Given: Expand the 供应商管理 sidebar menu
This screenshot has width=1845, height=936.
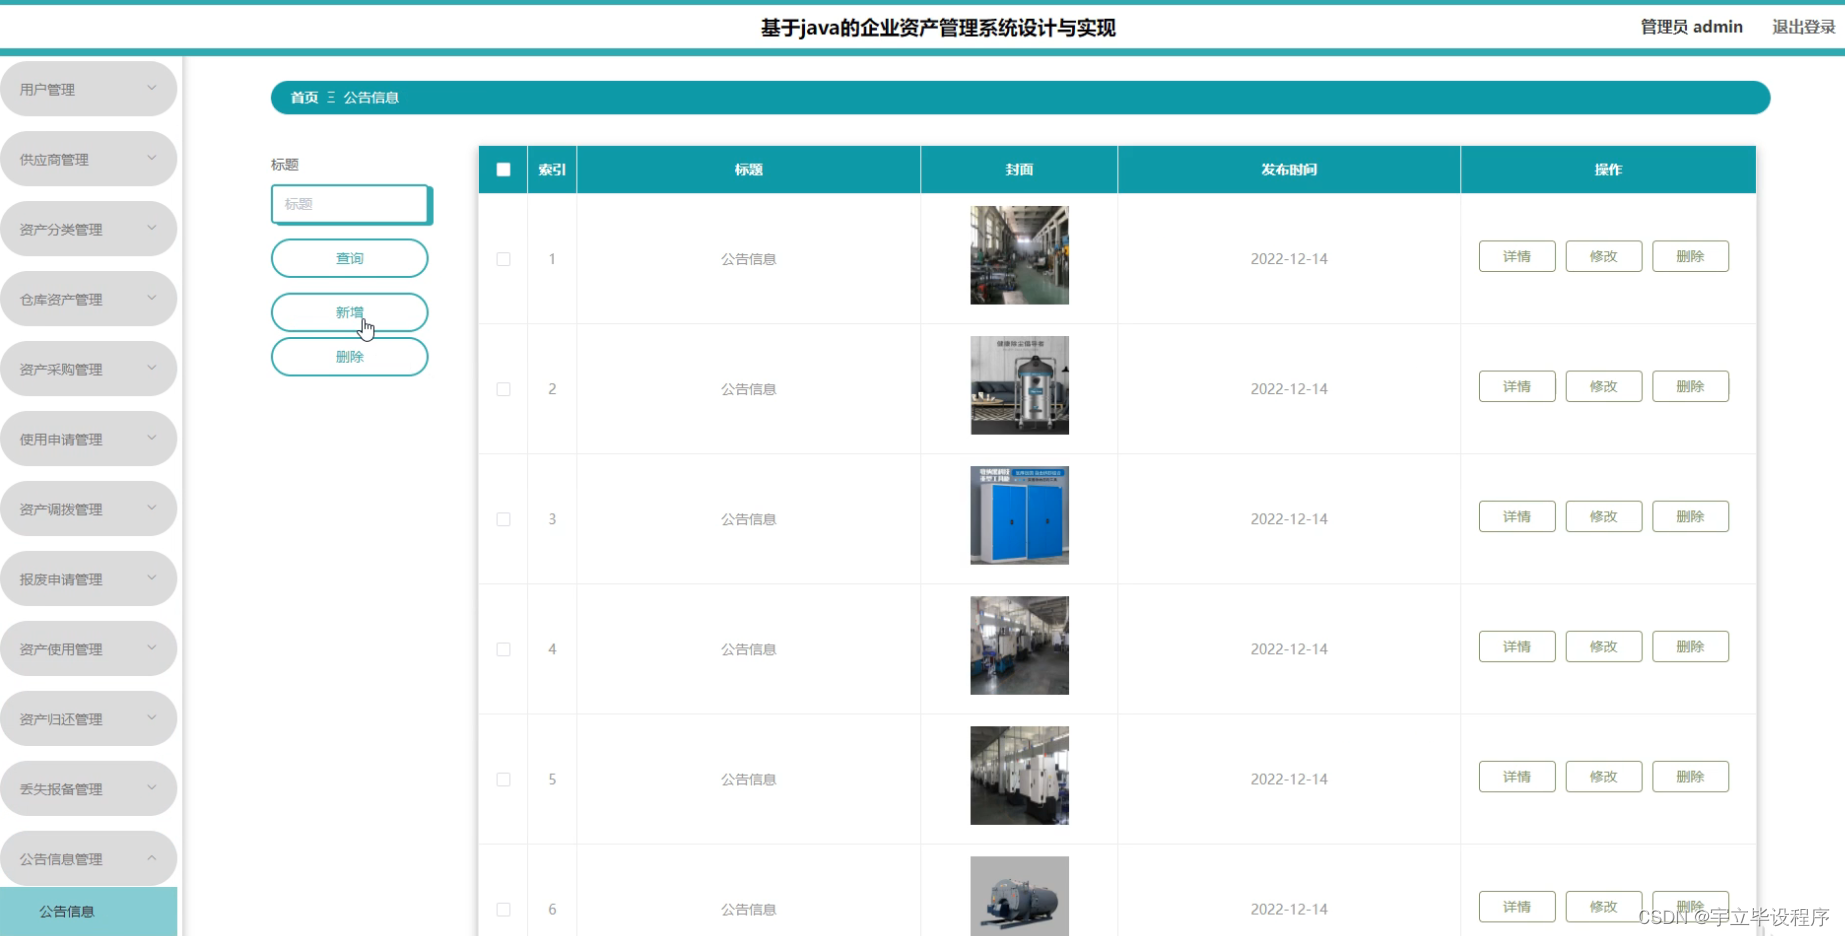Looking at the screenshot, I should point(88,159).
